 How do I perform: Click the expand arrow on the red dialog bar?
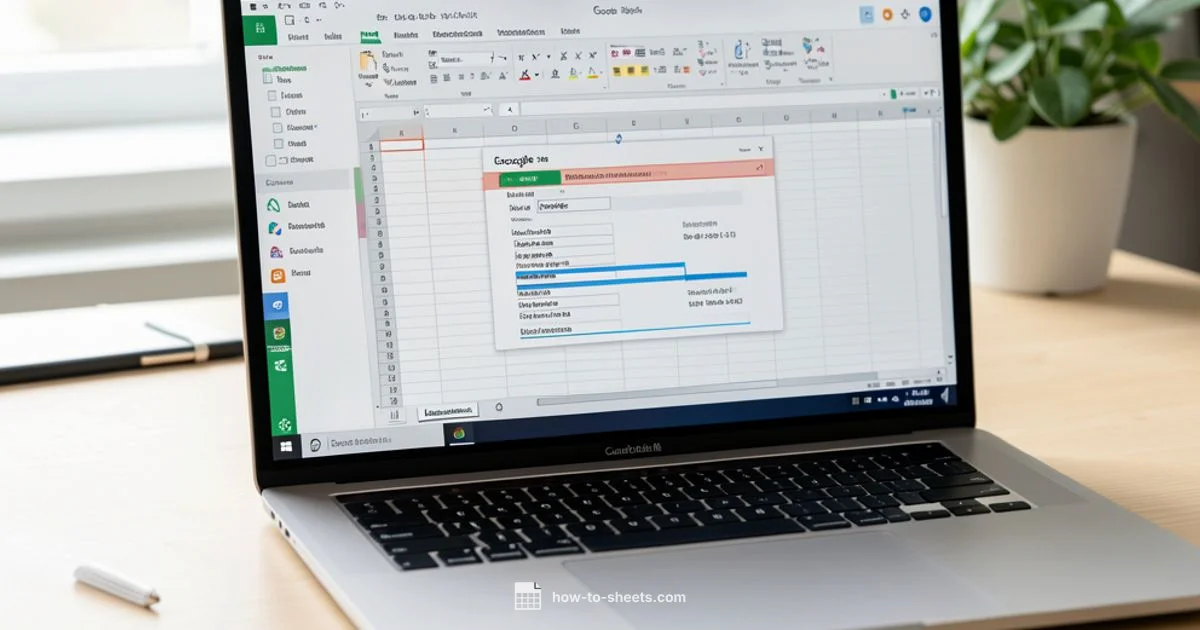coord(761,169)
